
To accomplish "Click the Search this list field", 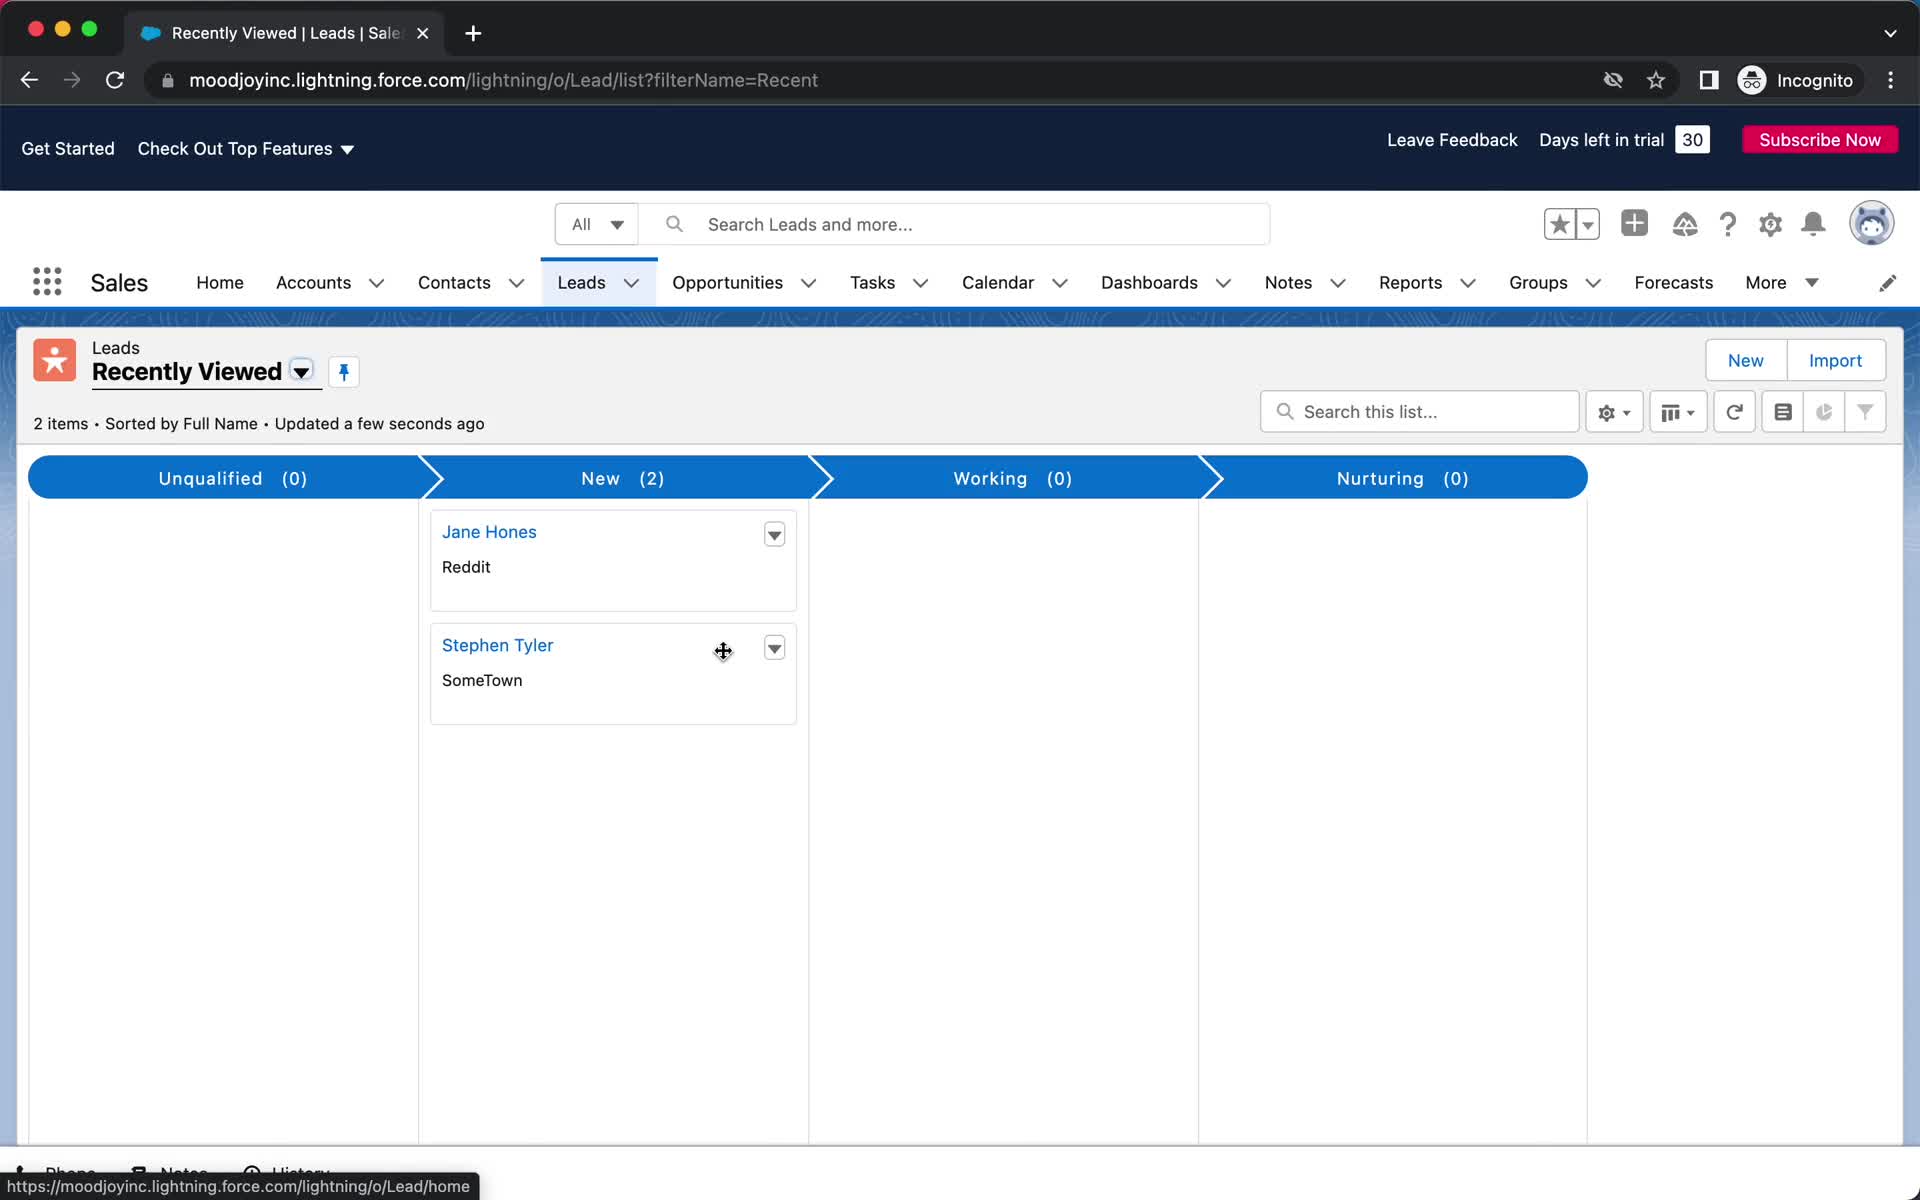I will click(1419, 412).
